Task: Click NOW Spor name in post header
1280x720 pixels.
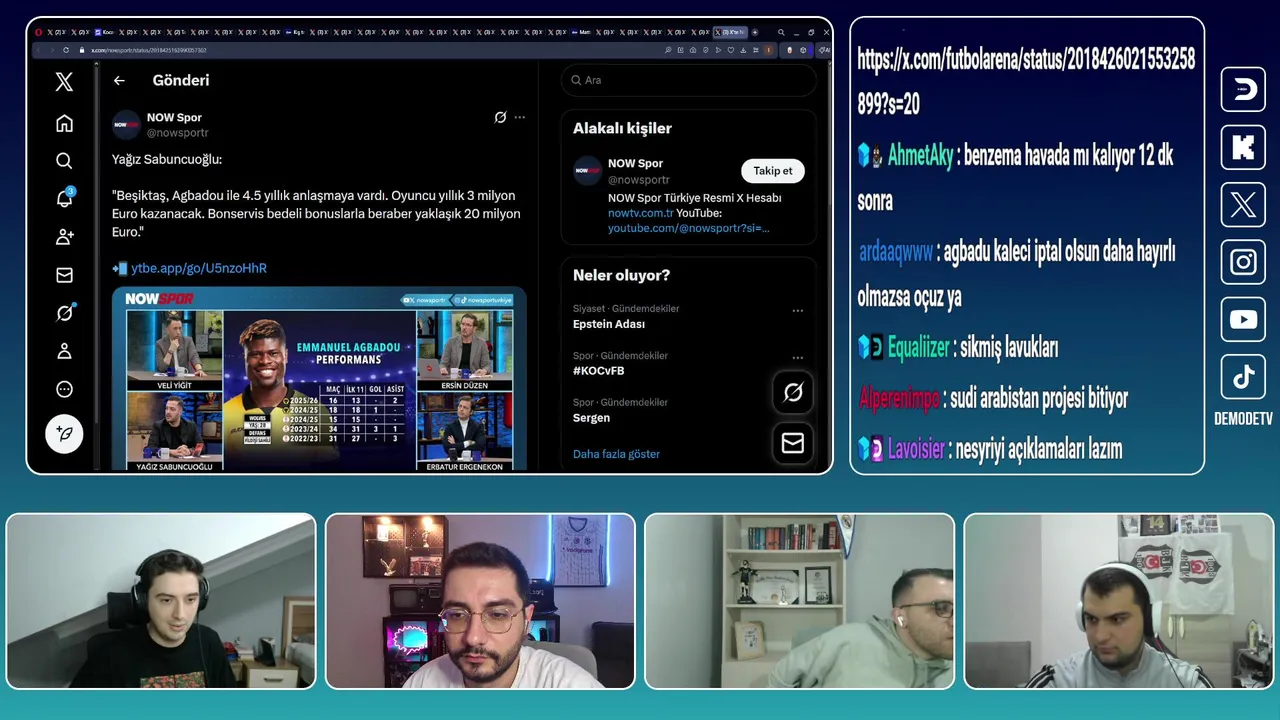Action: (x=174, y=117)
